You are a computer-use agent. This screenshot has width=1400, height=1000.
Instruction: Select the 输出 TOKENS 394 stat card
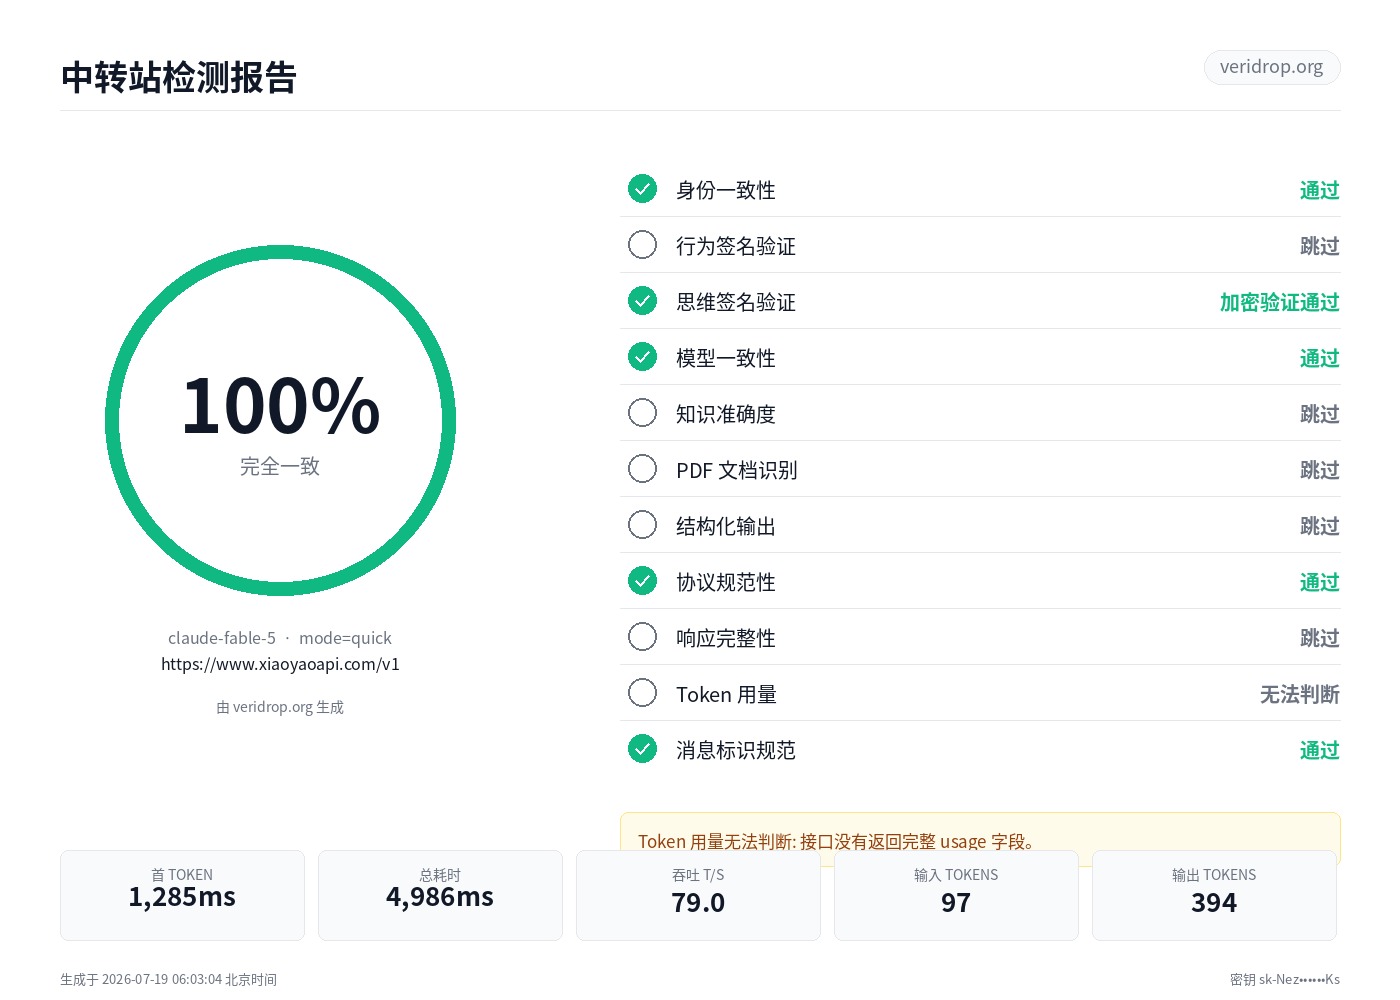tap(1214, 895)
